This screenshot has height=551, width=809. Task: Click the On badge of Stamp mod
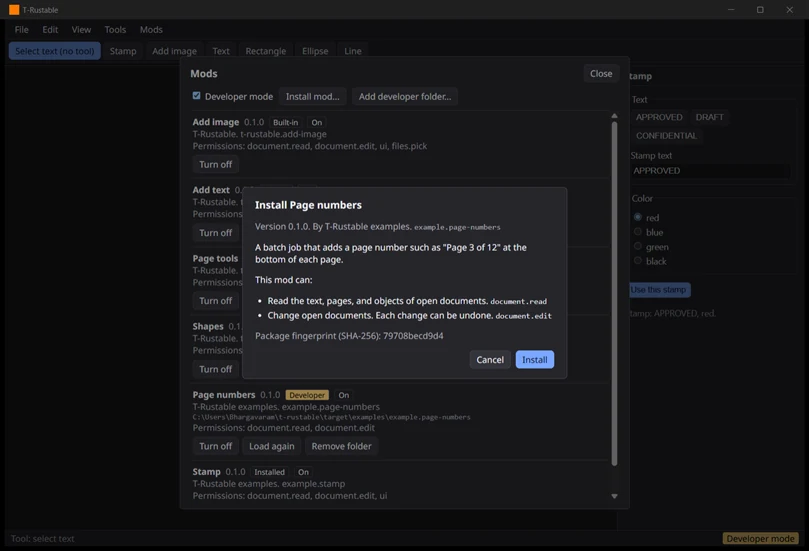303,472
